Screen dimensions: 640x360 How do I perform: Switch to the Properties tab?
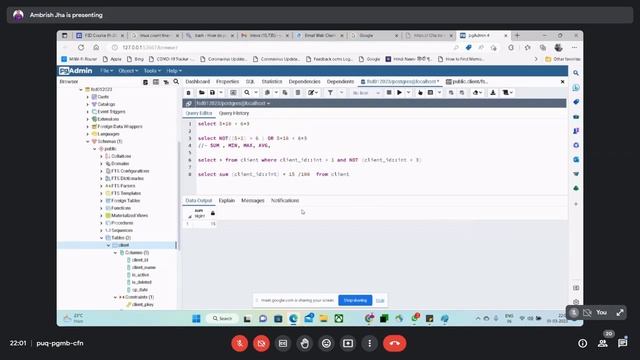(227, 82)
